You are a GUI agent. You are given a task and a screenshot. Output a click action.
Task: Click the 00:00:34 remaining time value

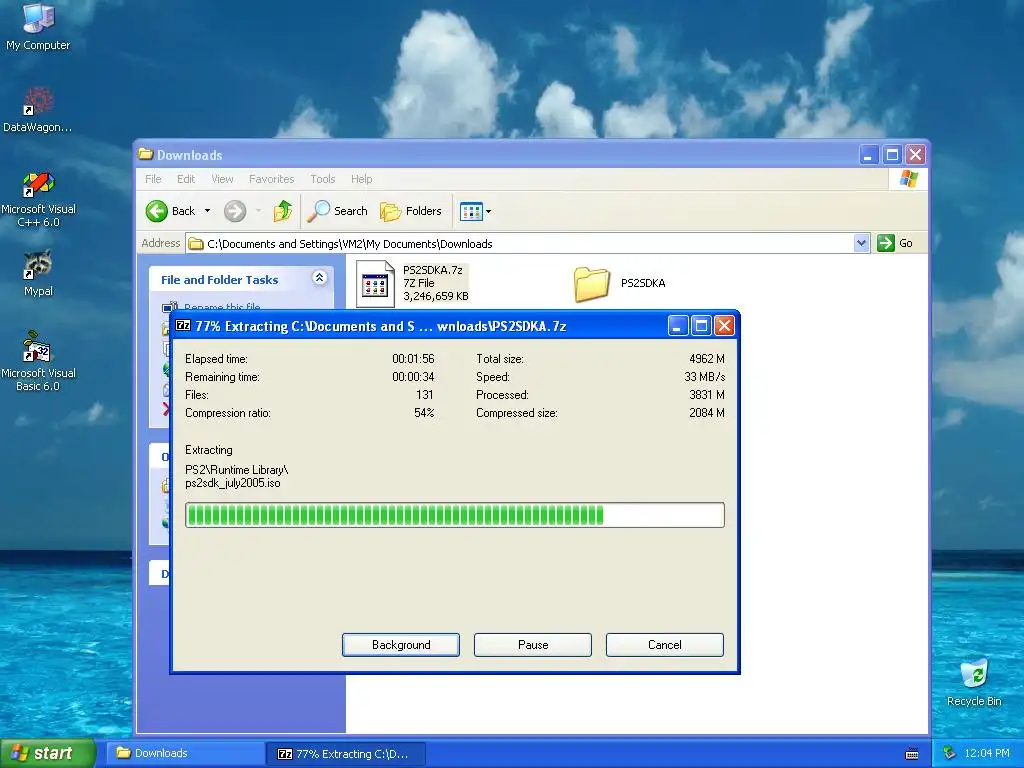pyautogui.click(x=413, y=377)
